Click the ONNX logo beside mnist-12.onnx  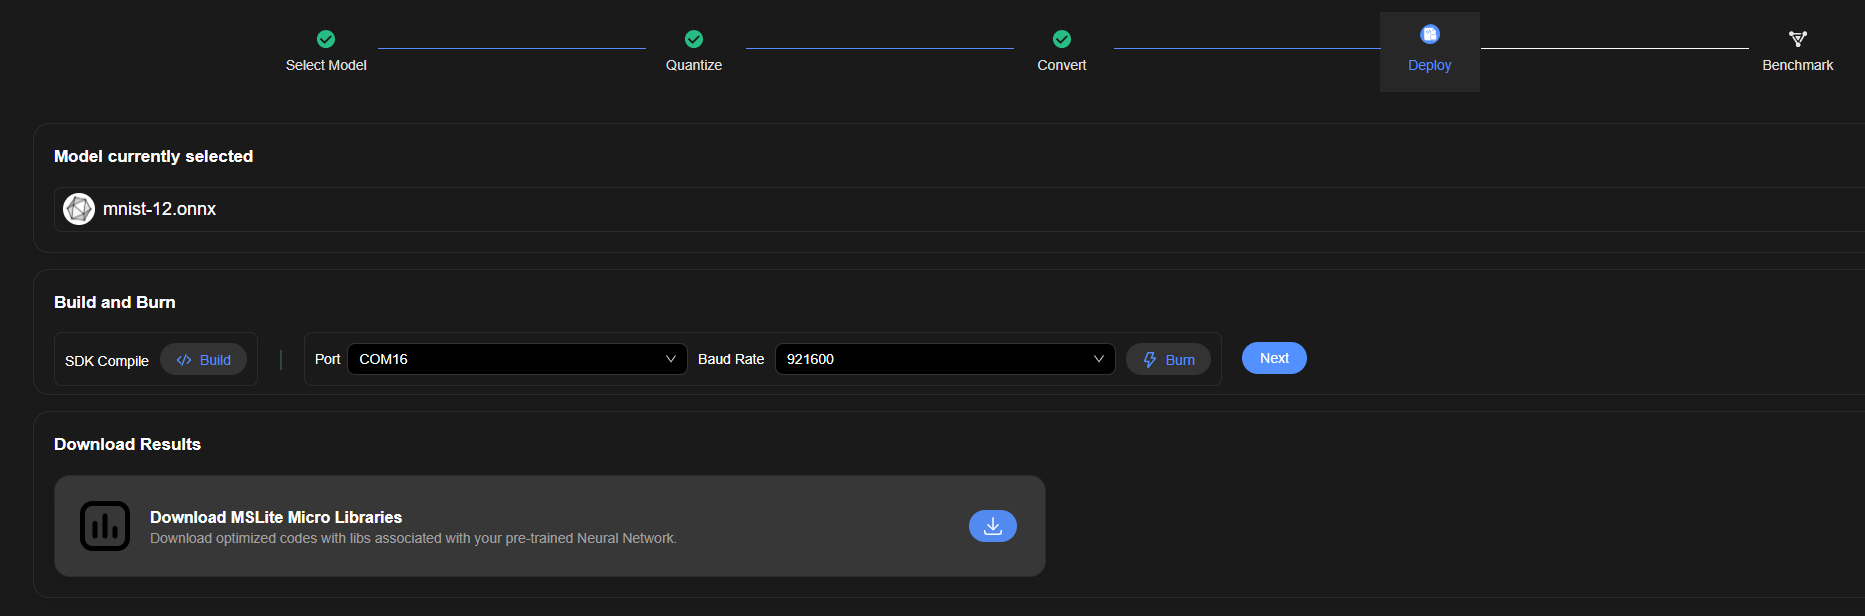click(79, 209)
